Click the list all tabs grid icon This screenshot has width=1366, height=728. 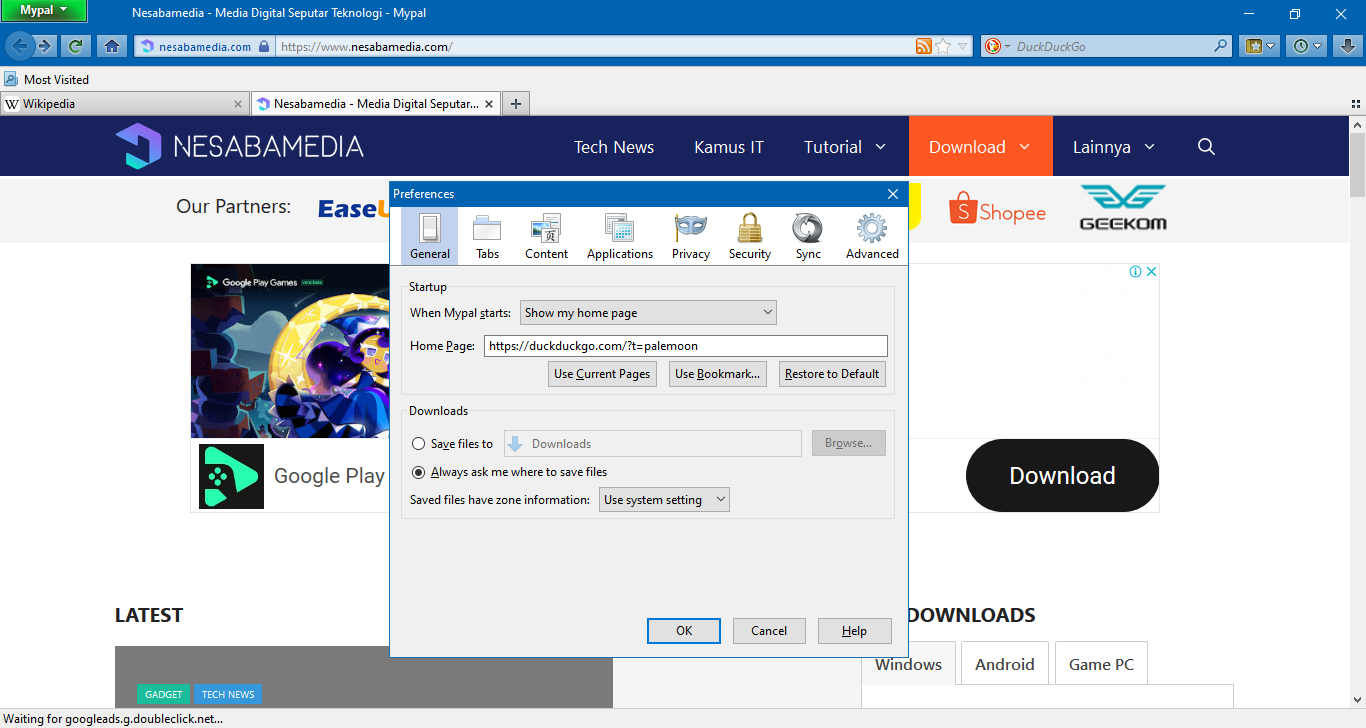[x=1354, y=104]
